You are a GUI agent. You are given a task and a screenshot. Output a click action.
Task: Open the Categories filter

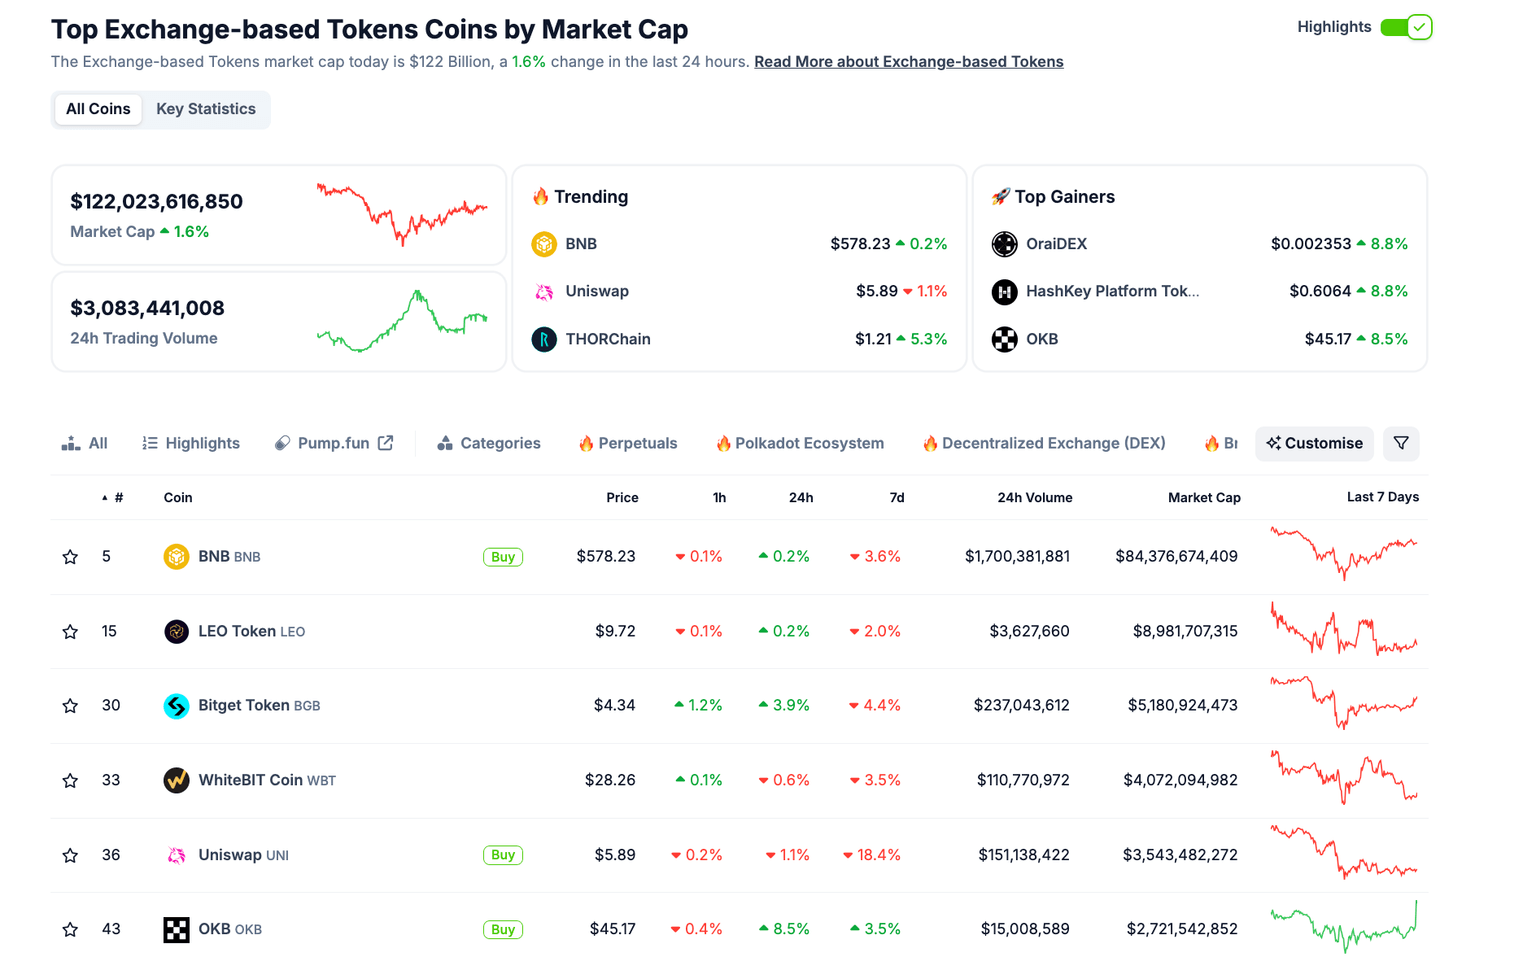click(x=488, y=443)
